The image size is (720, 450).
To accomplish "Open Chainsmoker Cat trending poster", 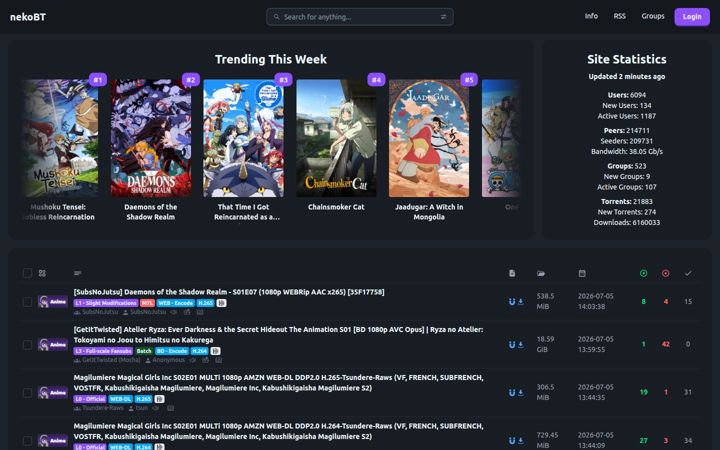I will [x=336, y=138].
